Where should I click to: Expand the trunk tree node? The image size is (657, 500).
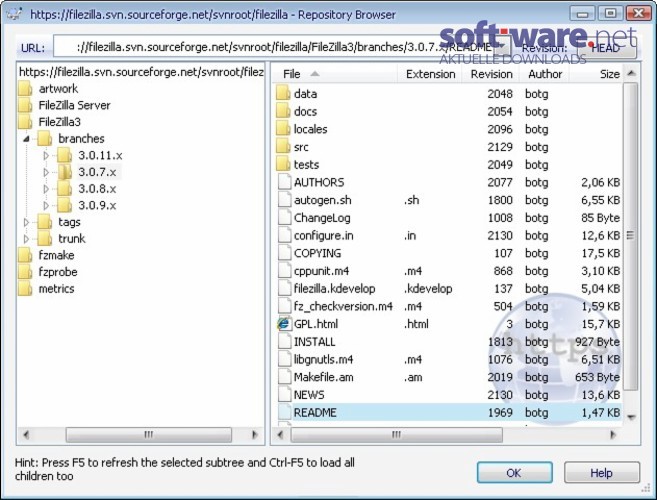click(26, 239)
